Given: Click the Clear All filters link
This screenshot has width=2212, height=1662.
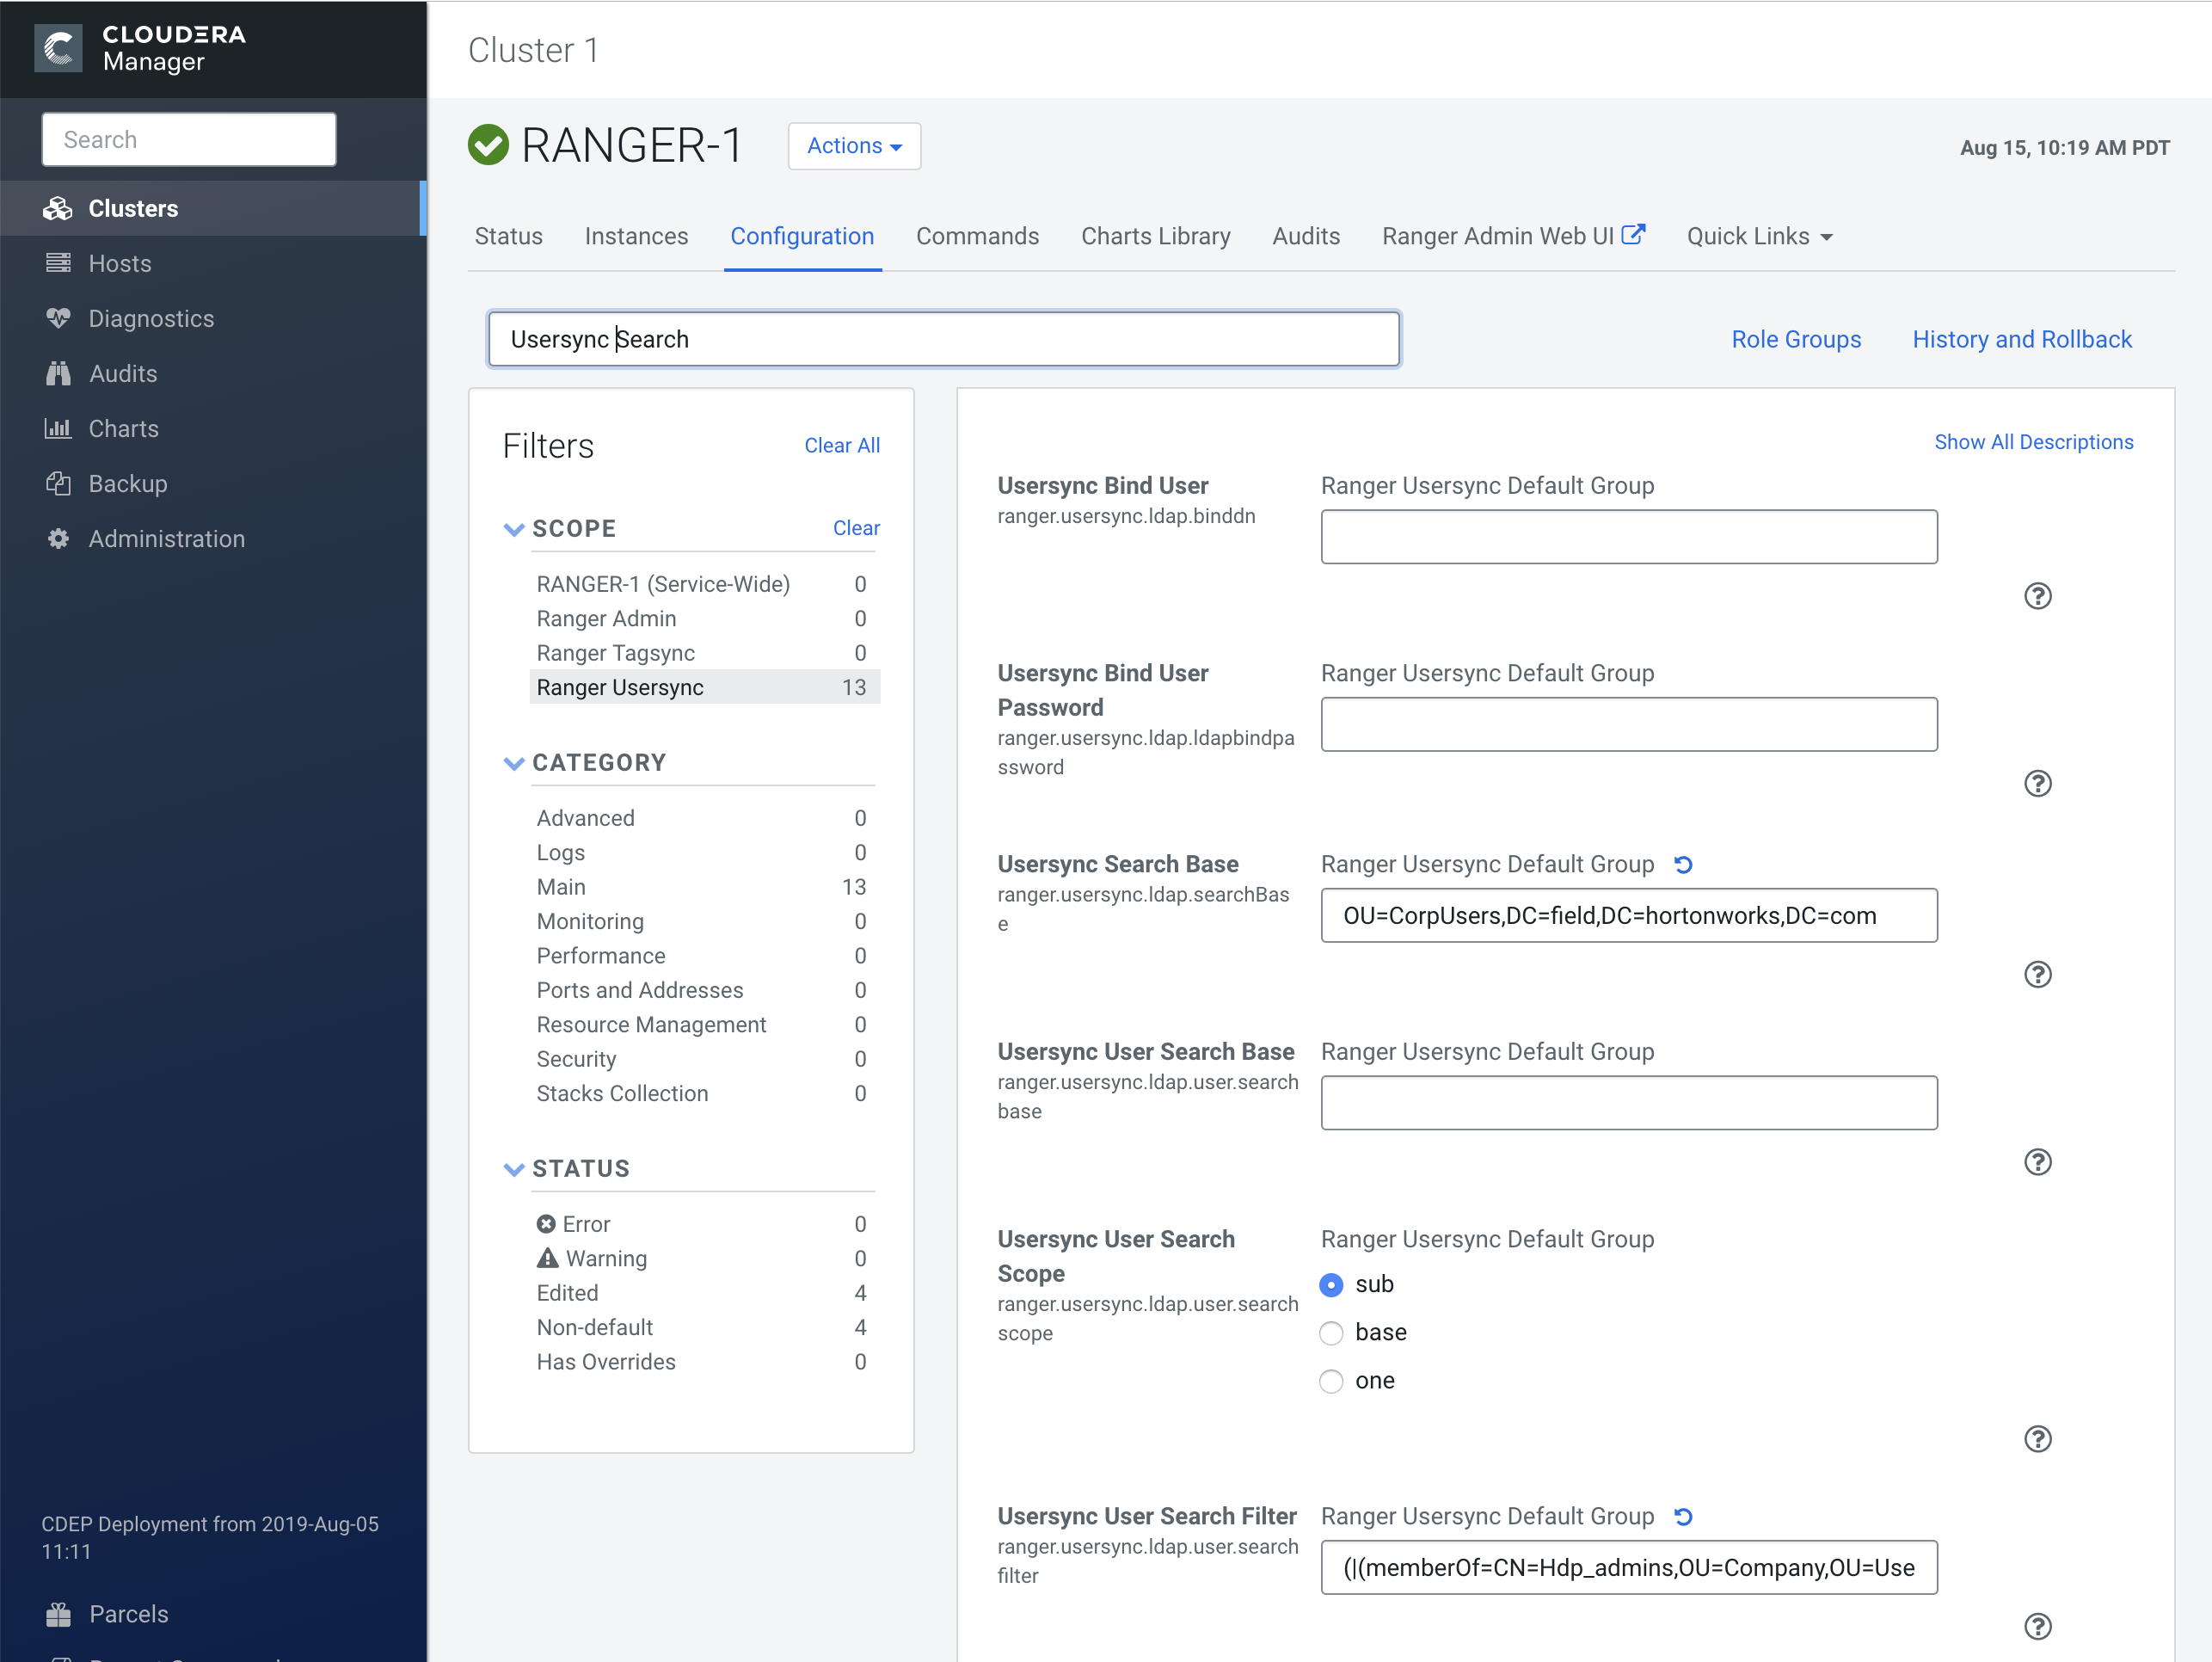Looking at the screenshot, I should pos(841,446).
